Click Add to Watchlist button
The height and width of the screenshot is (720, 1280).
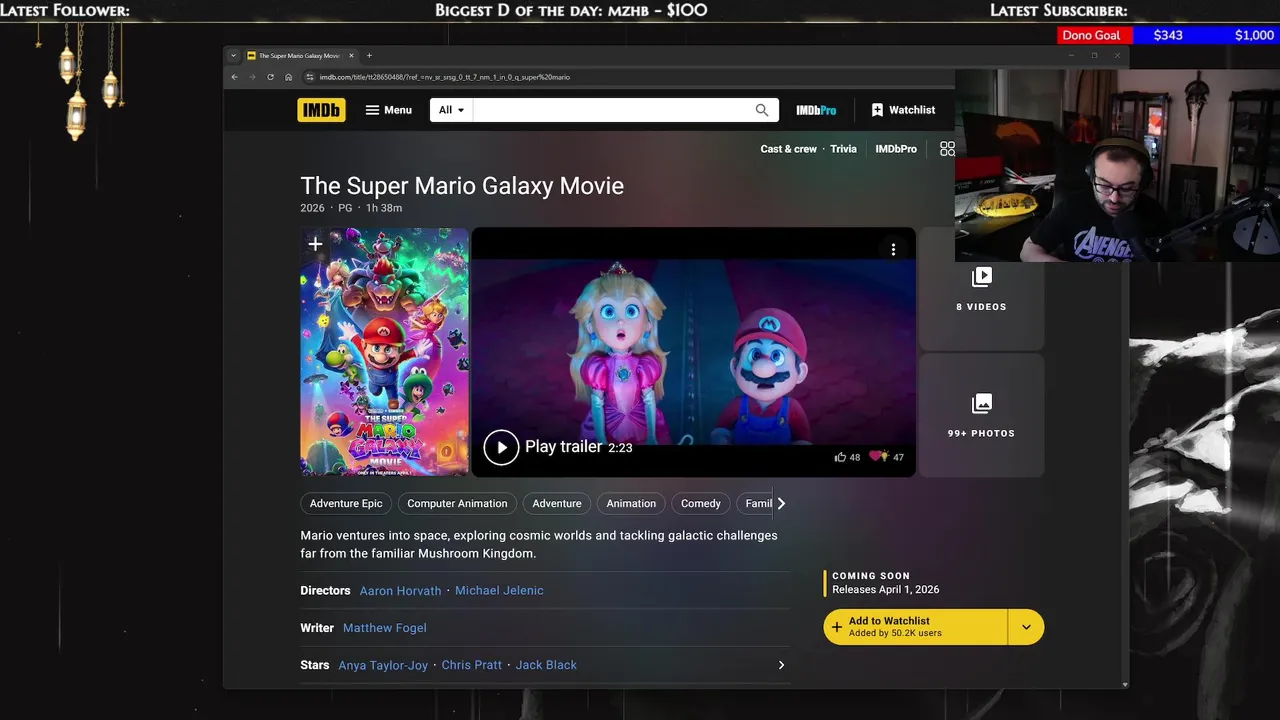coord(916,627)
